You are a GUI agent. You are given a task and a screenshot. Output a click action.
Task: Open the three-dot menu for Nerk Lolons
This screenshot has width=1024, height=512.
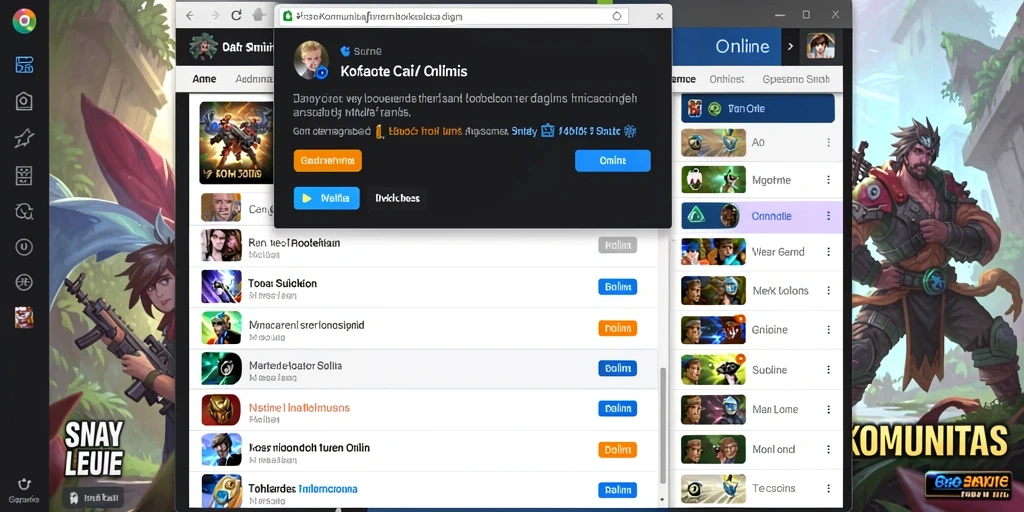click(x=828, y=291)
